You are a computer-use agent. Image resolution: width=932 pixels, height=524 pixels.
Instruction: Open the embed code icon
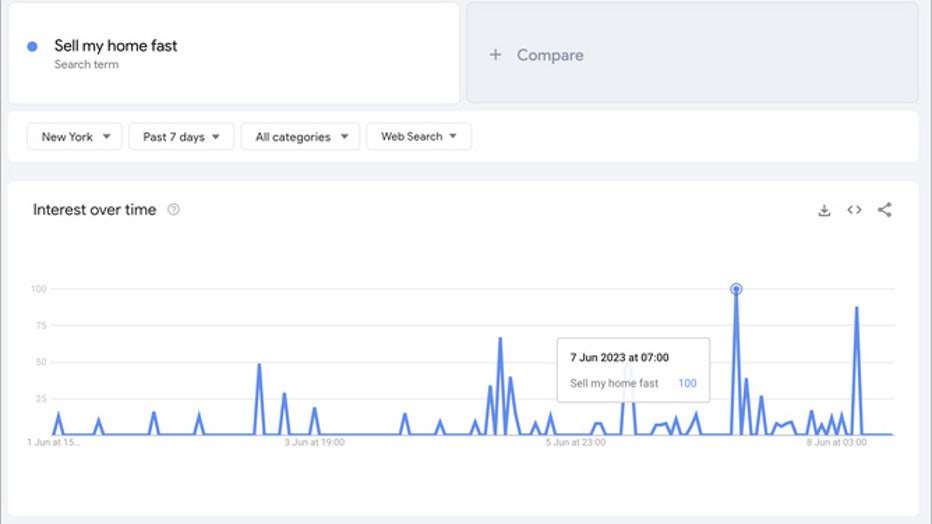pyautogui.click(x=854, y=210)
